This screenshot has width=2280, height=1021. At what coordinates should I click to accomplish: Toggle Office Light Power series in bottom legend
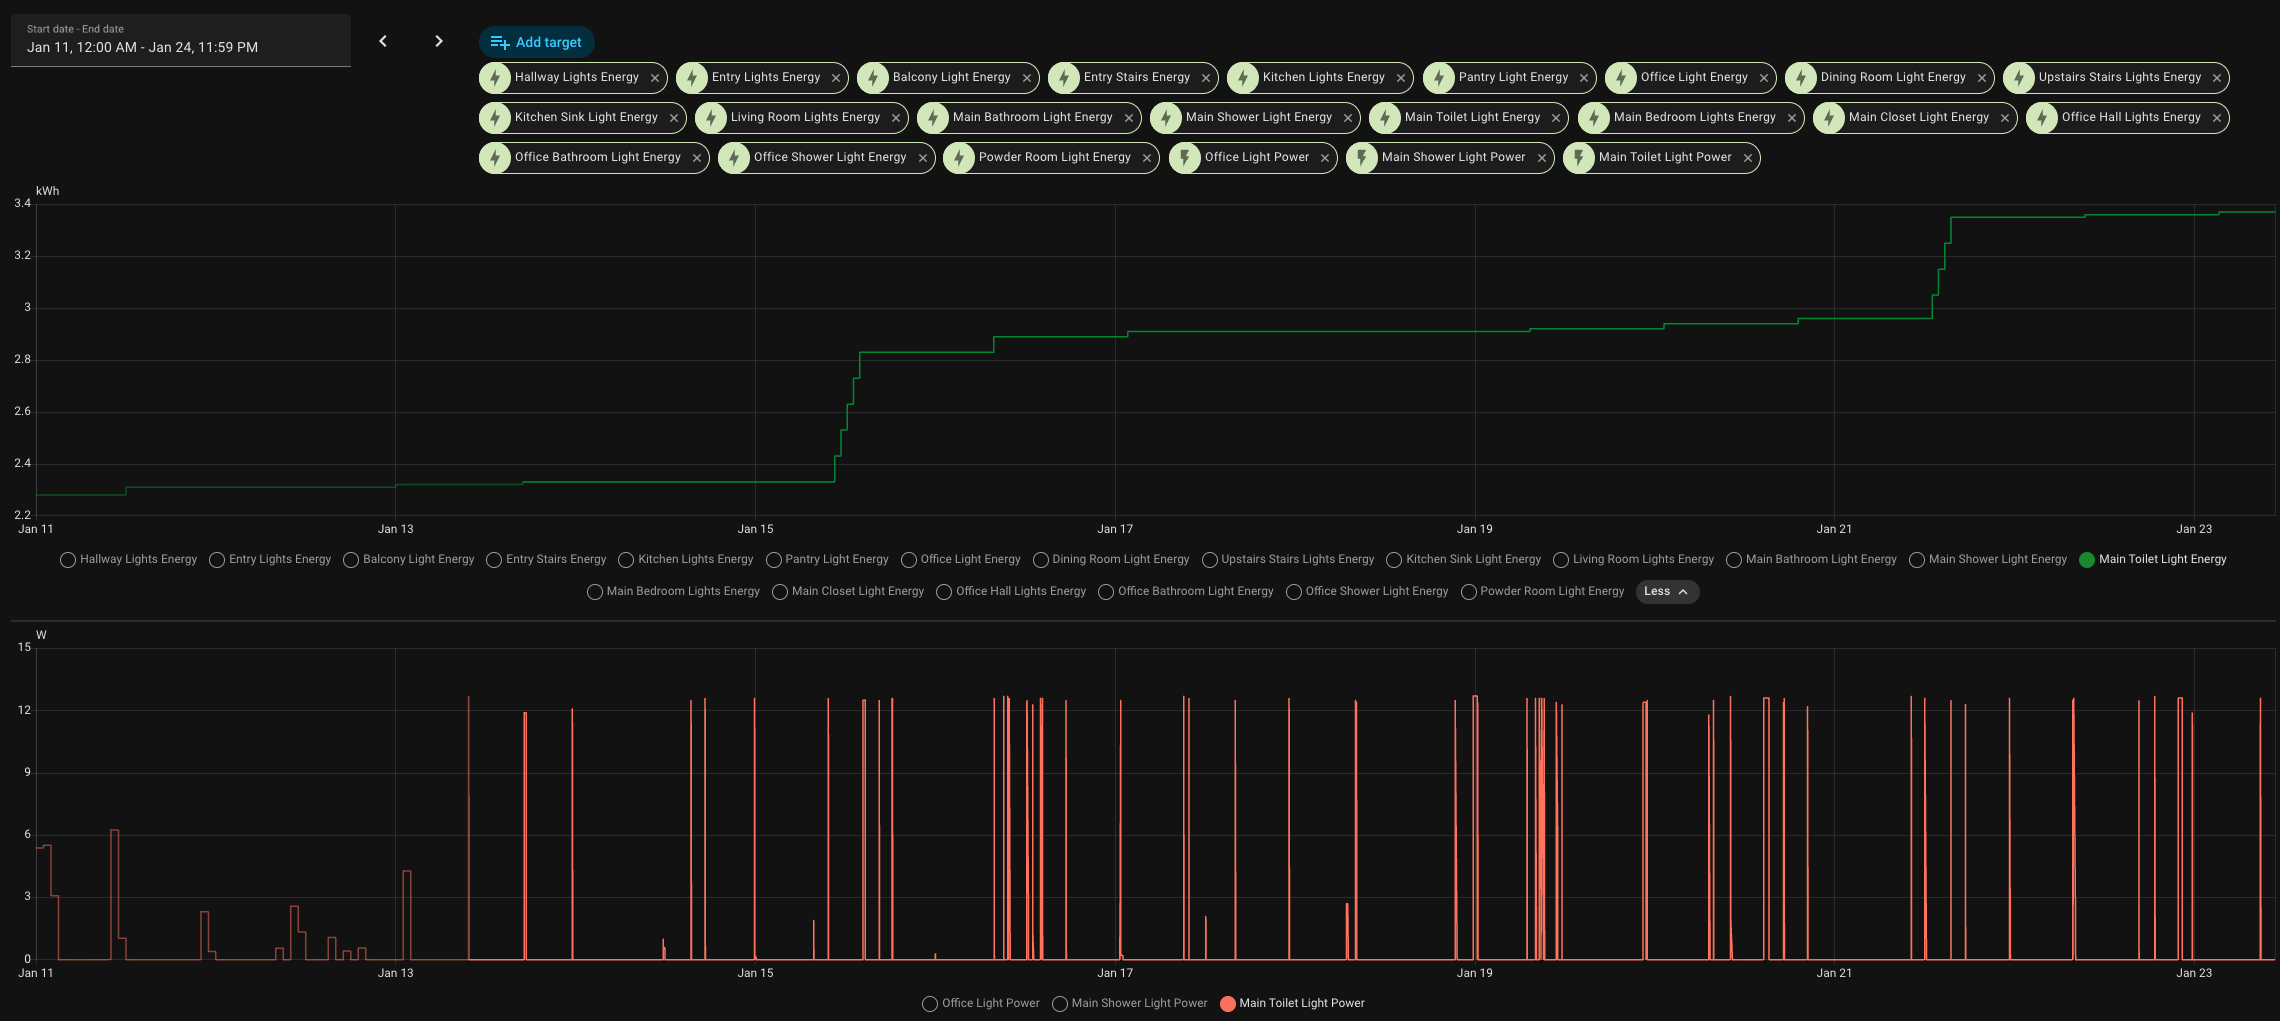[x=981, y=1004]
